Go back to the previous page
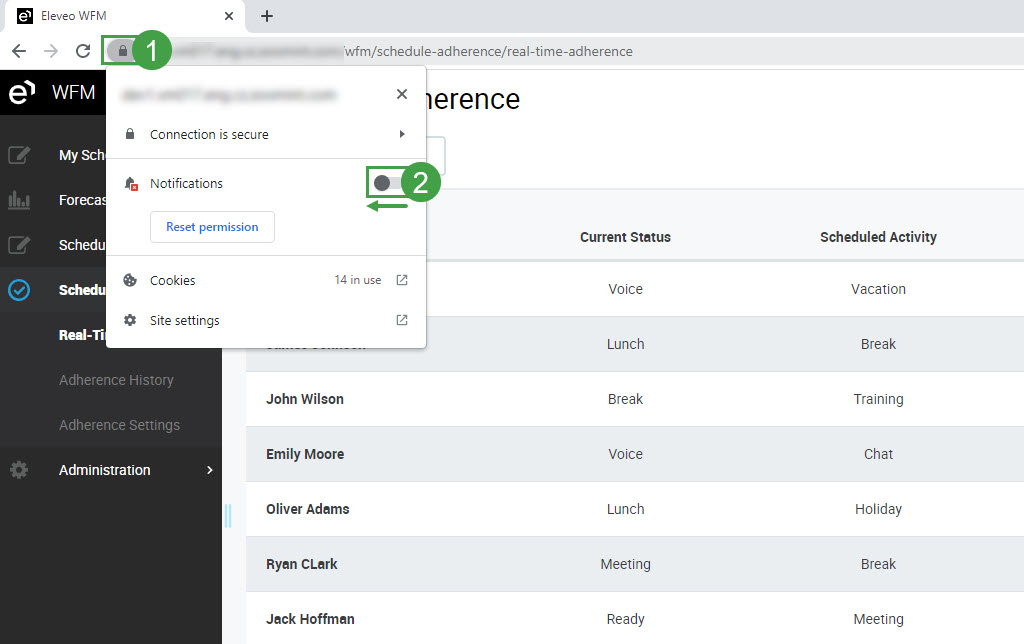 (x=19, y=51)
